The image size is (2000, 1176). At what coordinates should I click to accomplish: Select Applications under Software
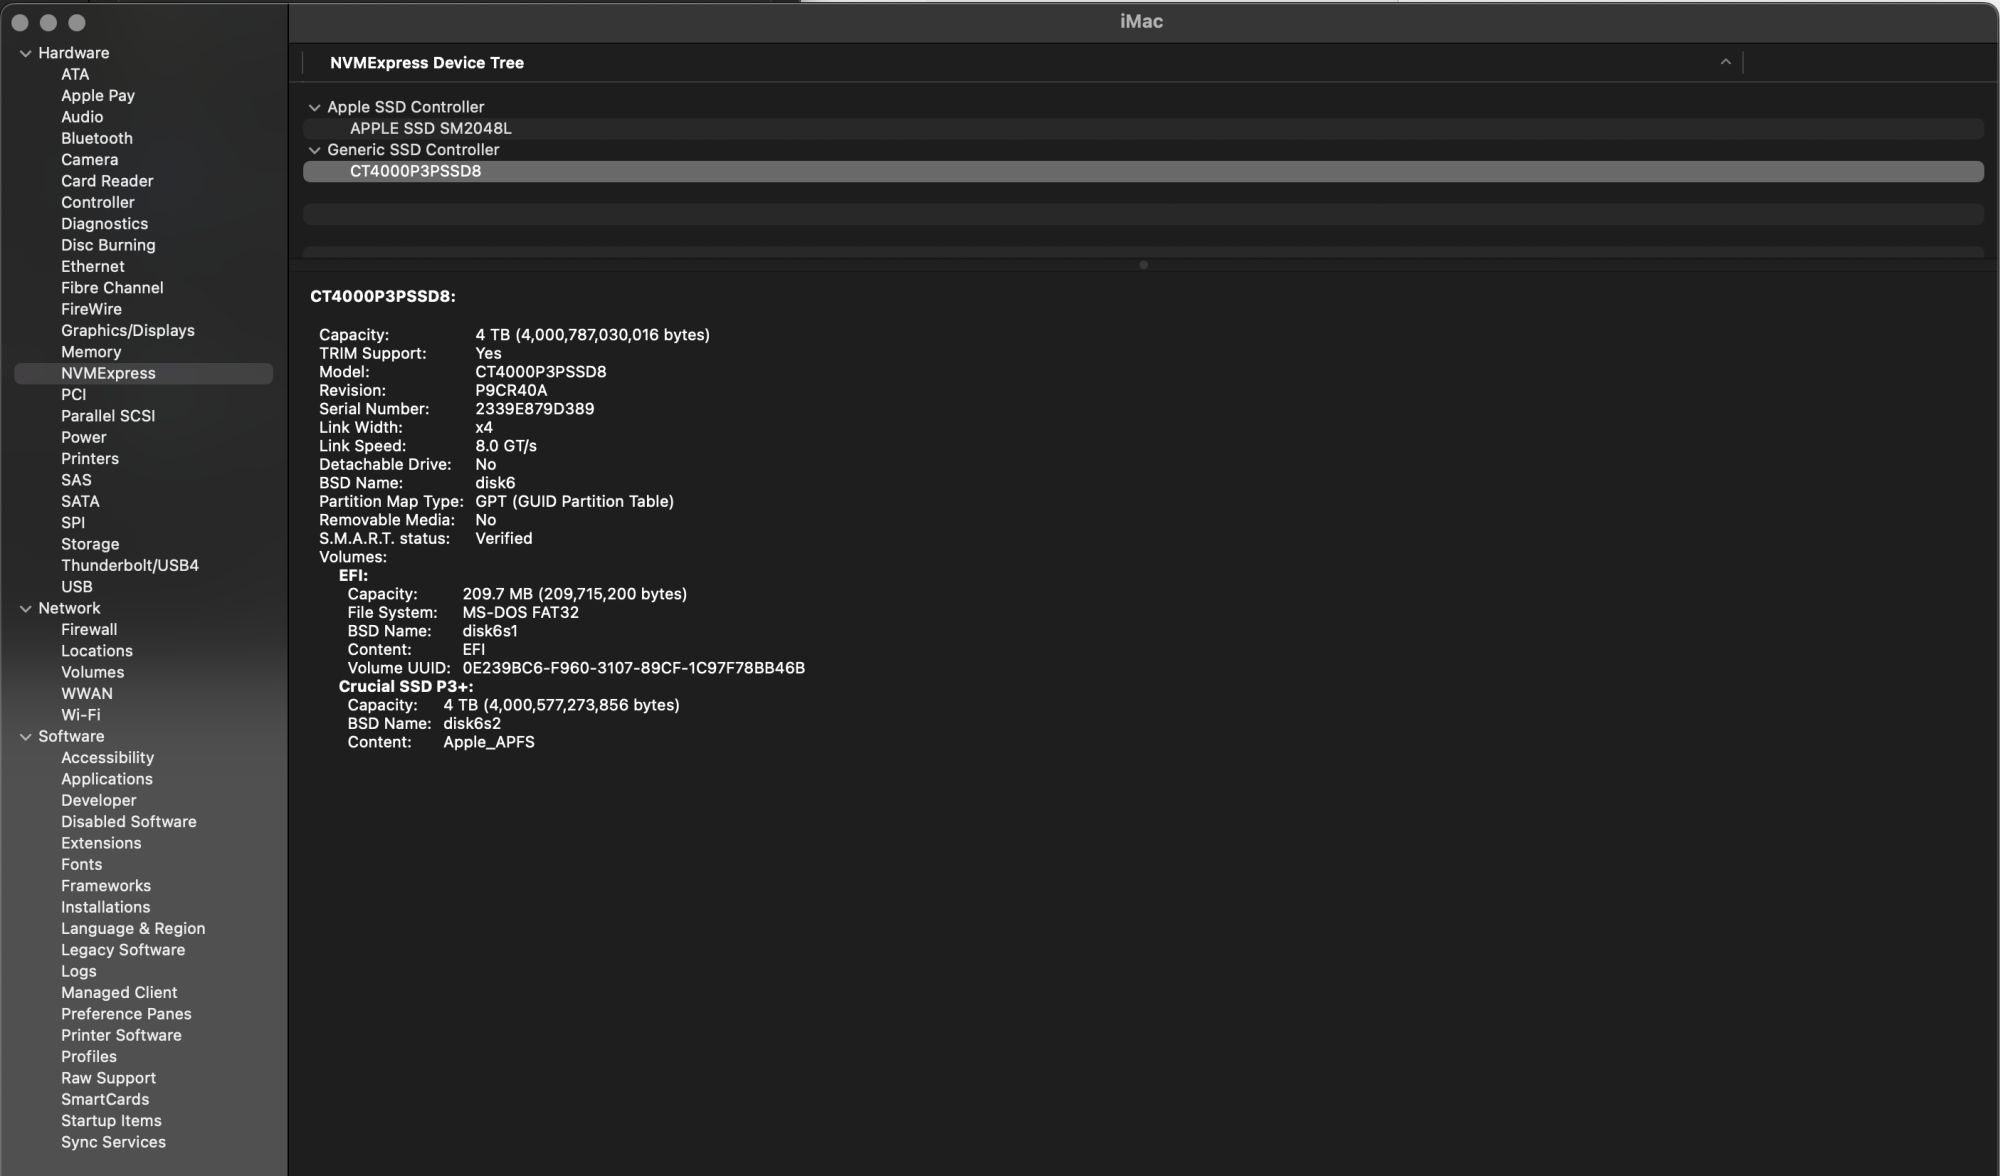pos(107,779)
